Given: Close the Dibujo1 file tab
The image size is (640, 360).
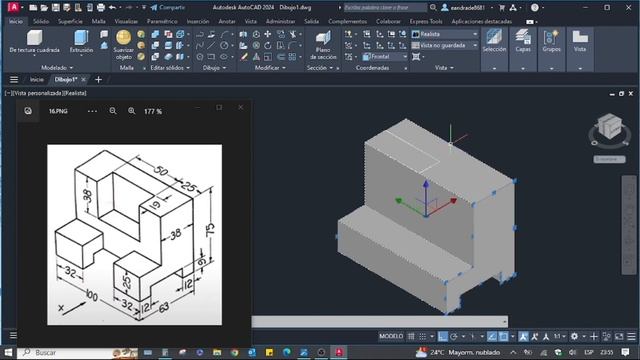Looking at the screenshot, I should pos(83,80).
